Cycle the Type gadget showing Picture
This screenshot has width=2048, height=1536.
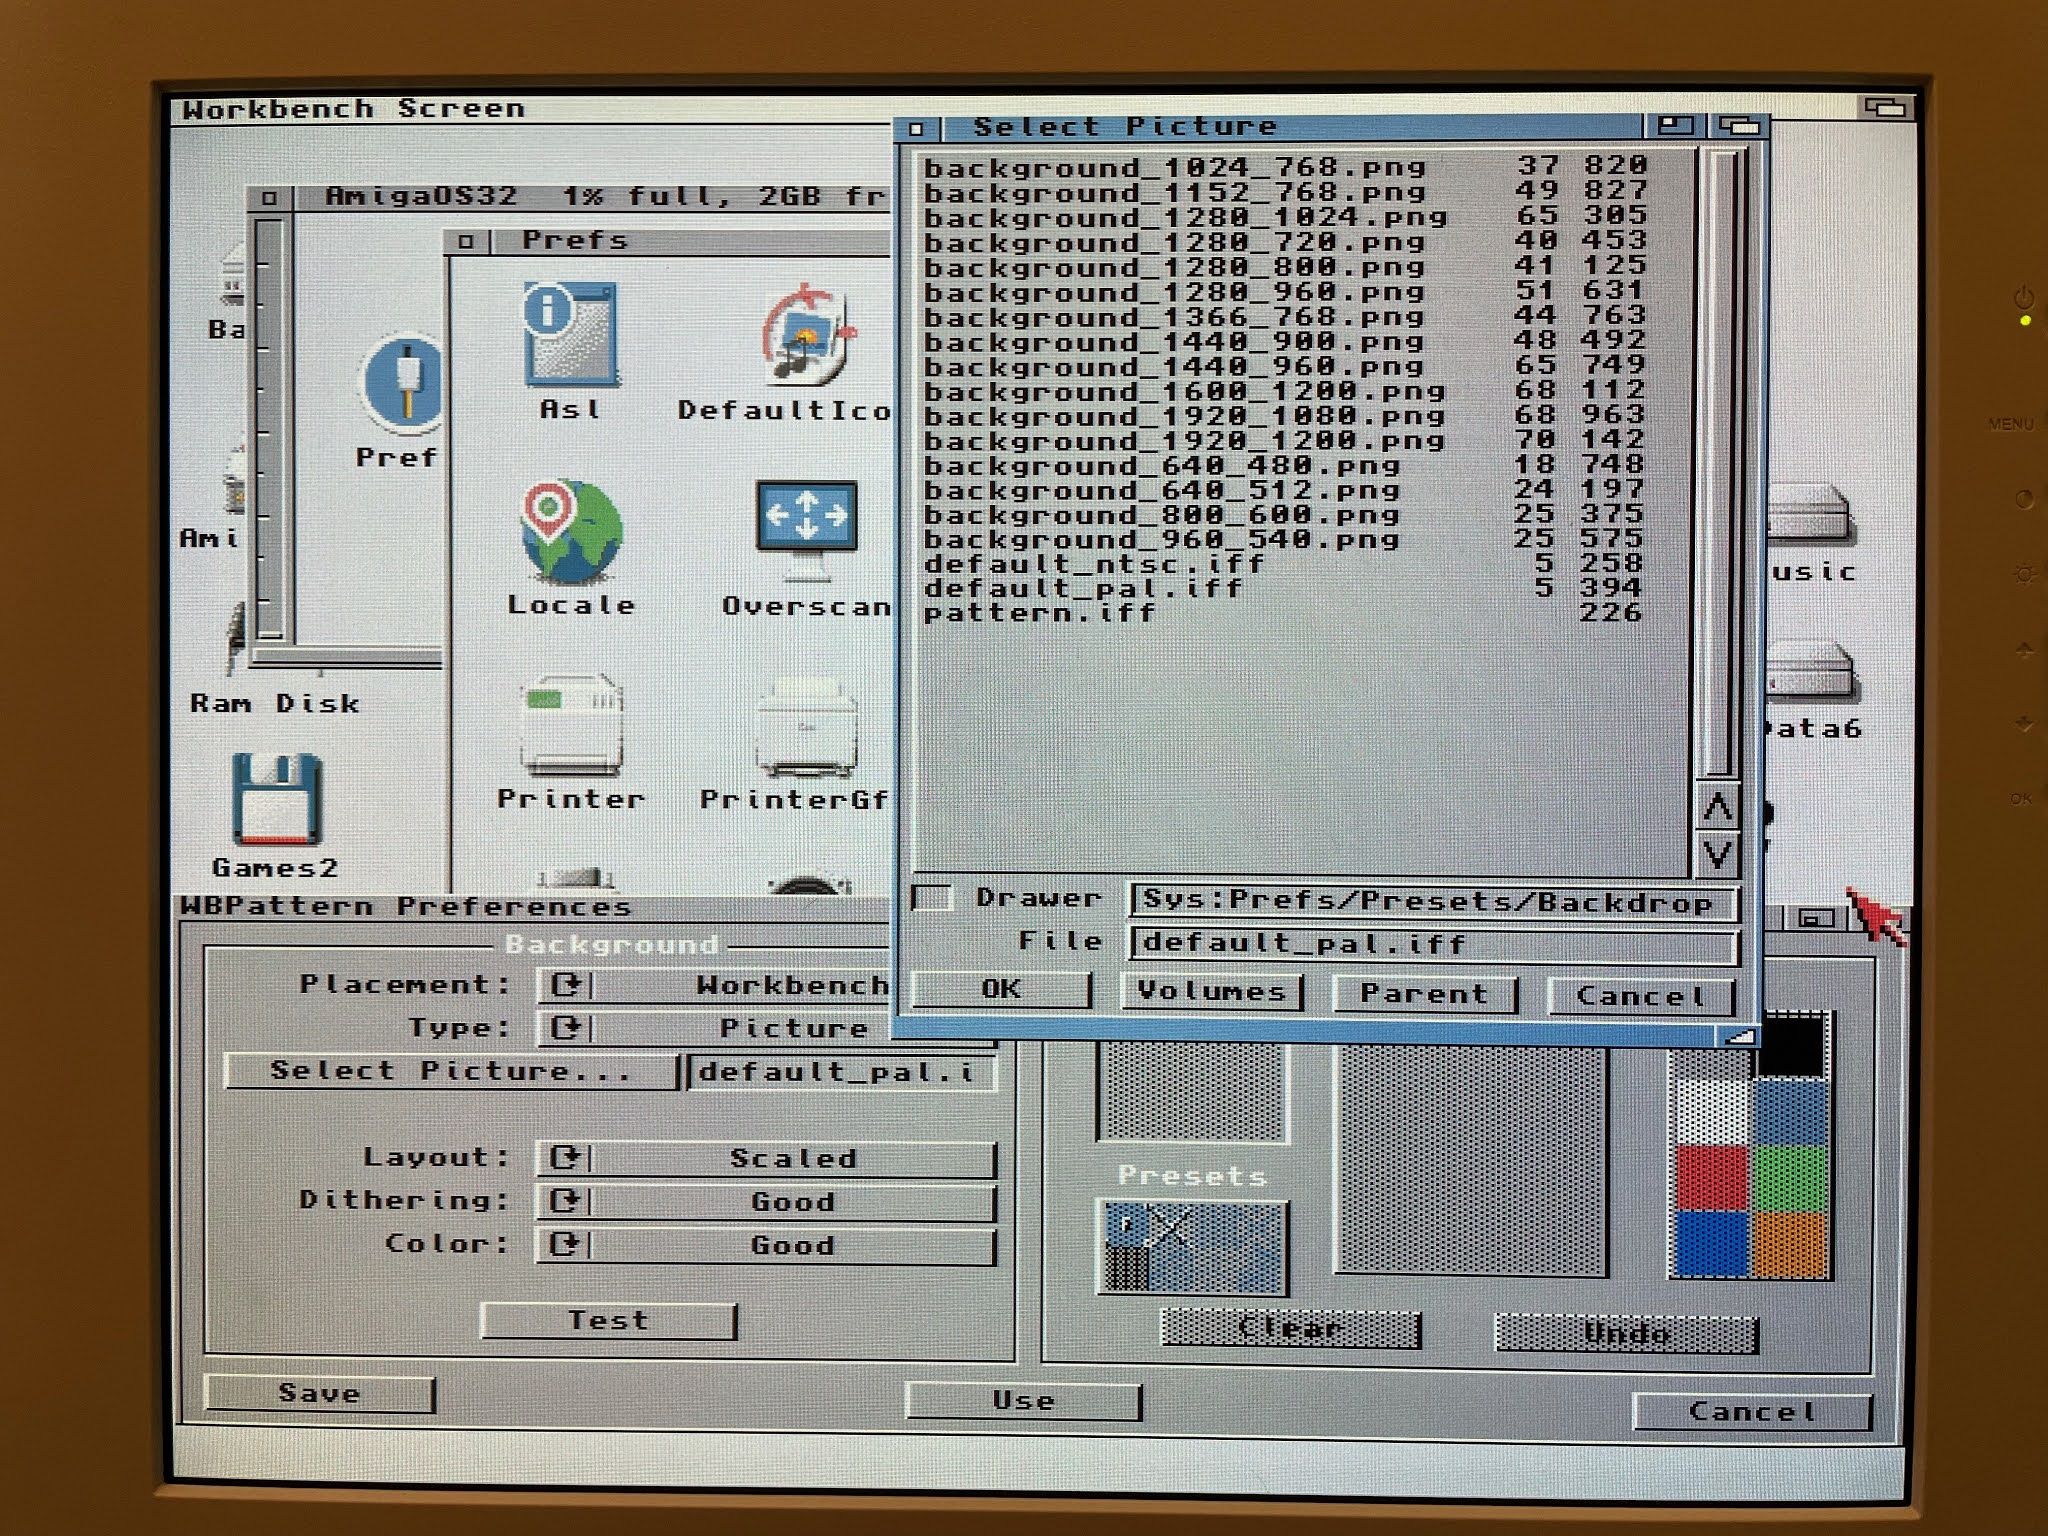(x=714, y=1028)
